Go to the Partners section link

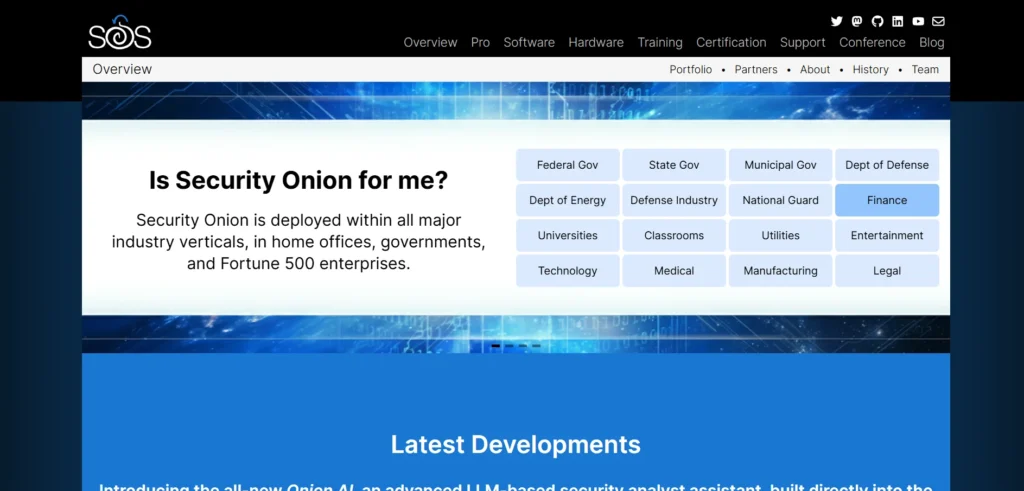pos(756,69)
